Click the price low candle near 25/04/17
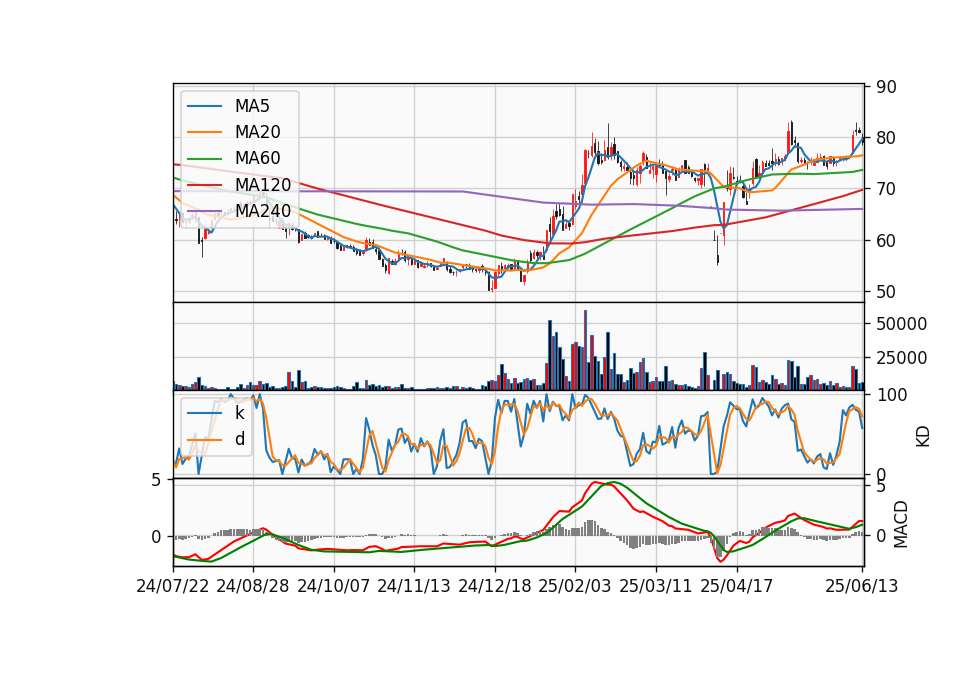This screenshot has width=960, height=690. 718,252
